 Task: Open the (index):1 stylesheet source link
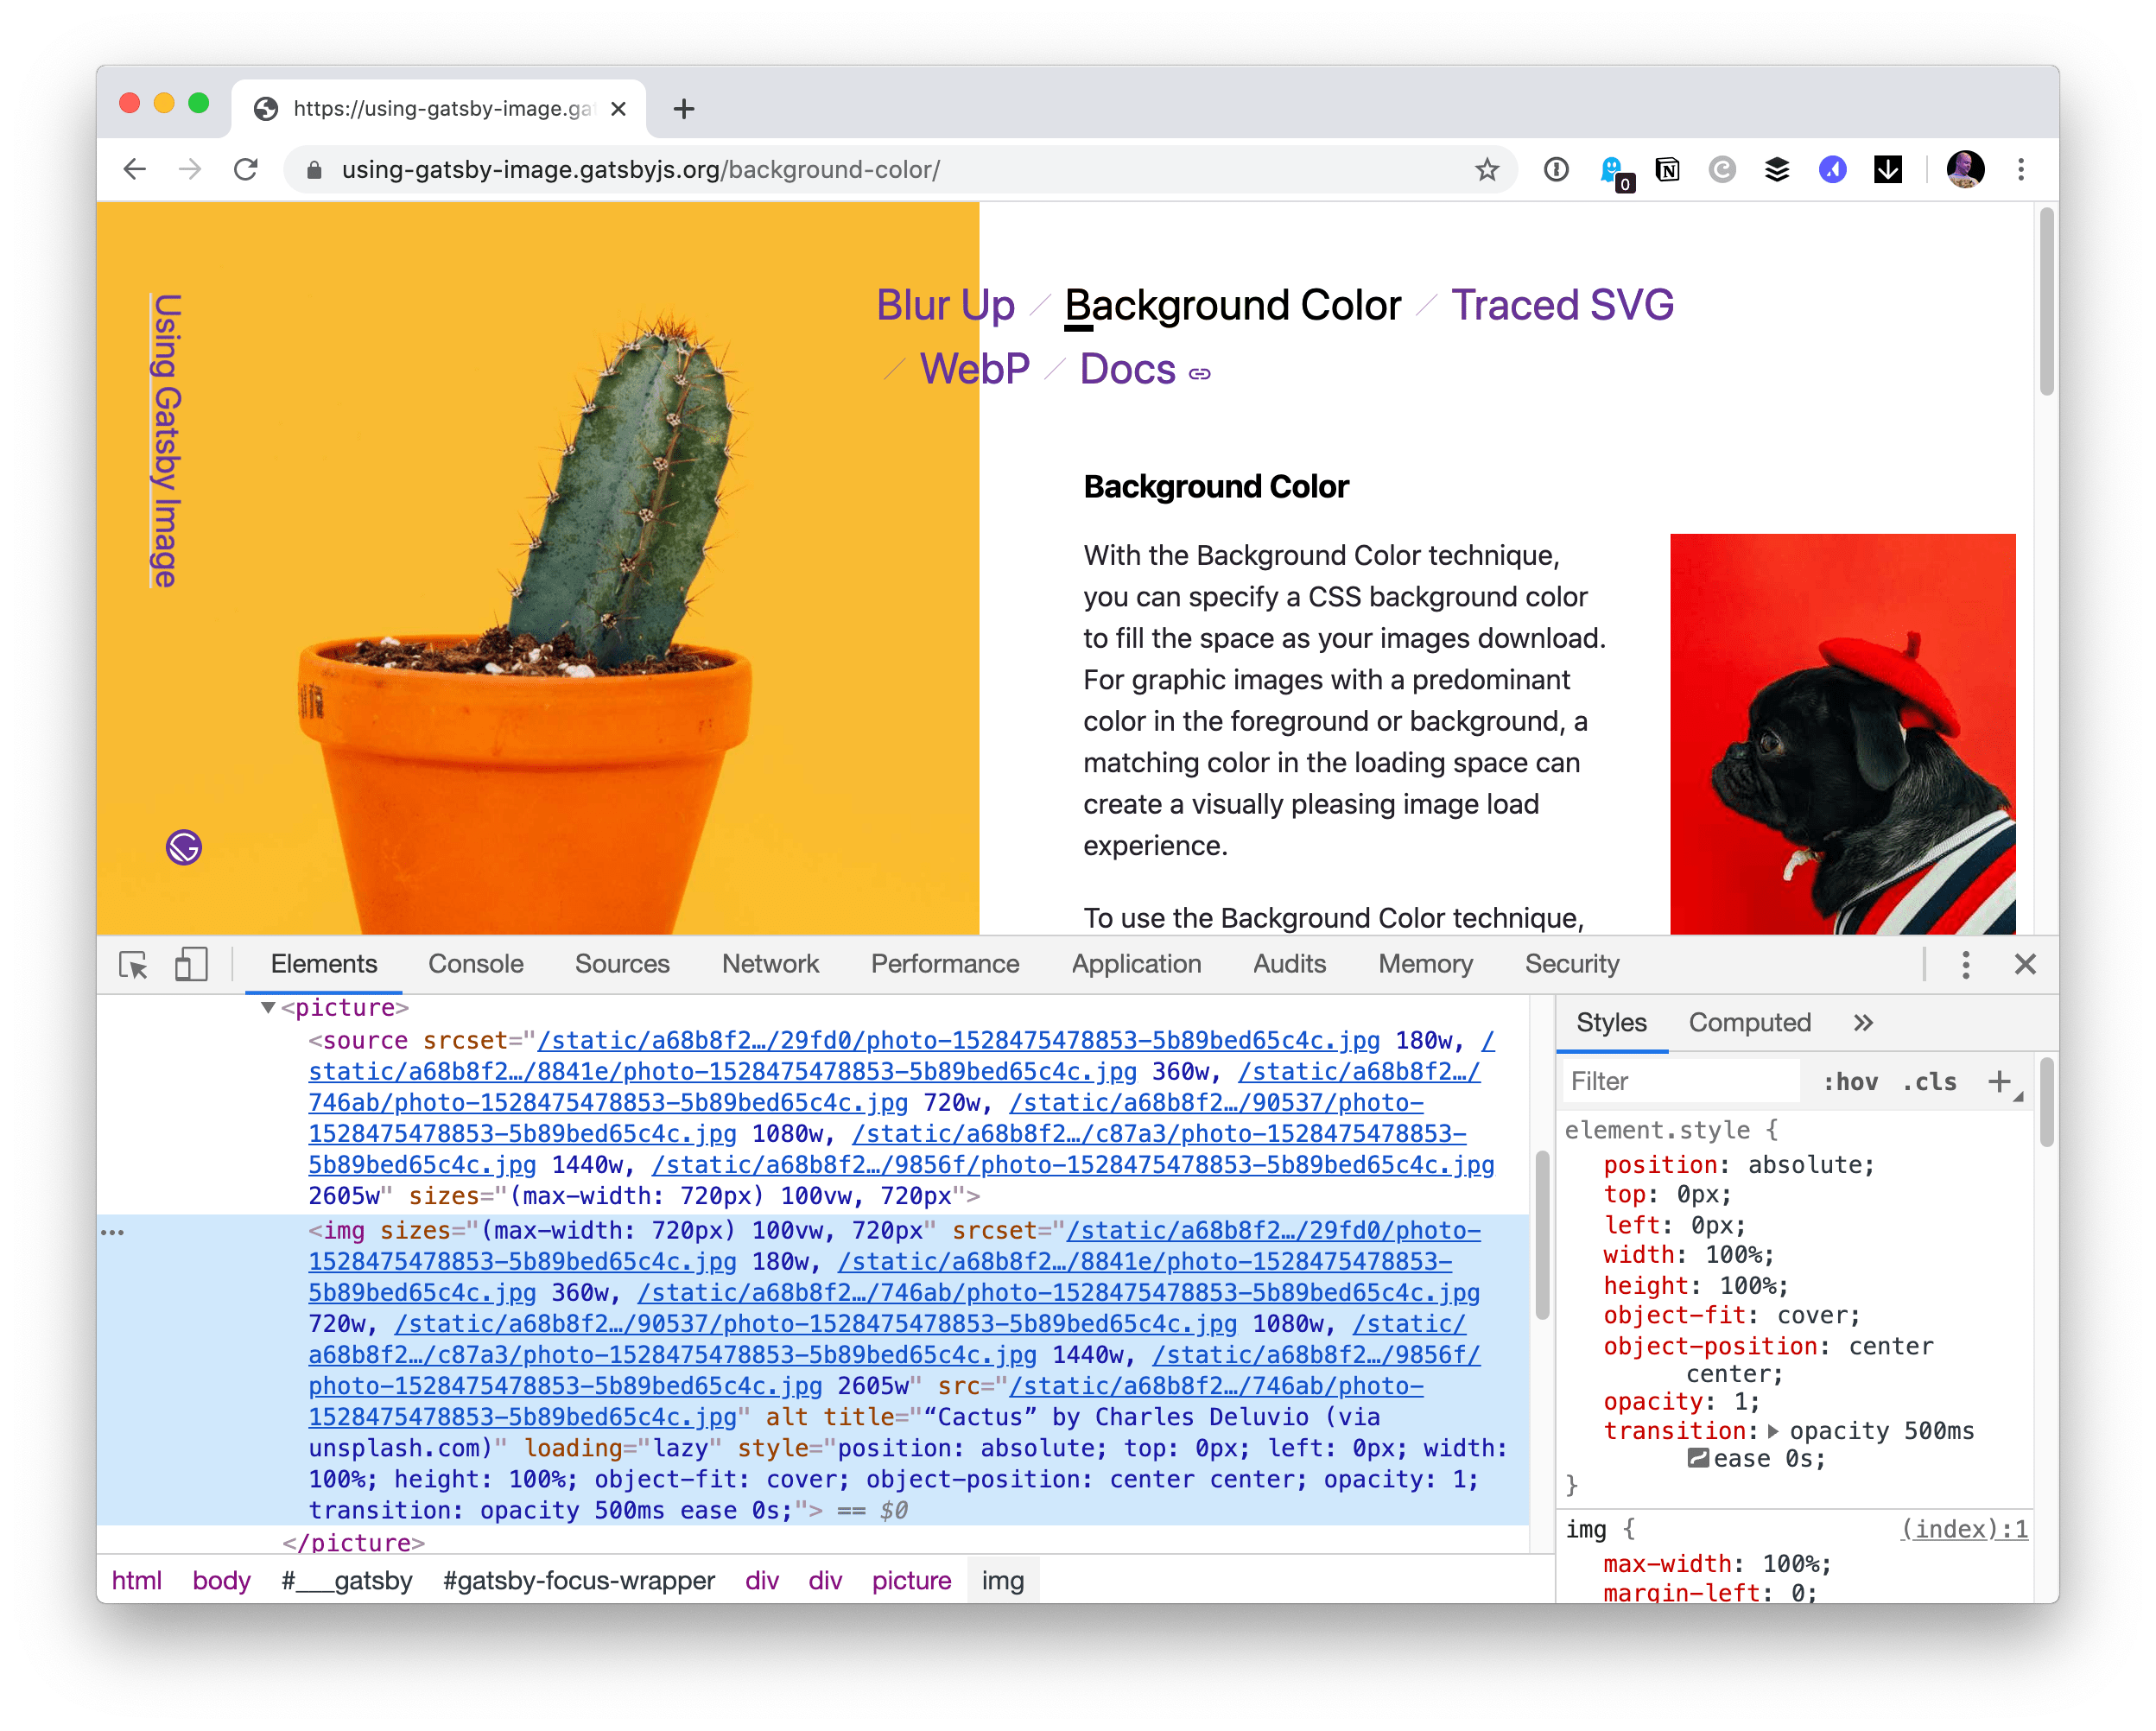click(1963, 1529)
